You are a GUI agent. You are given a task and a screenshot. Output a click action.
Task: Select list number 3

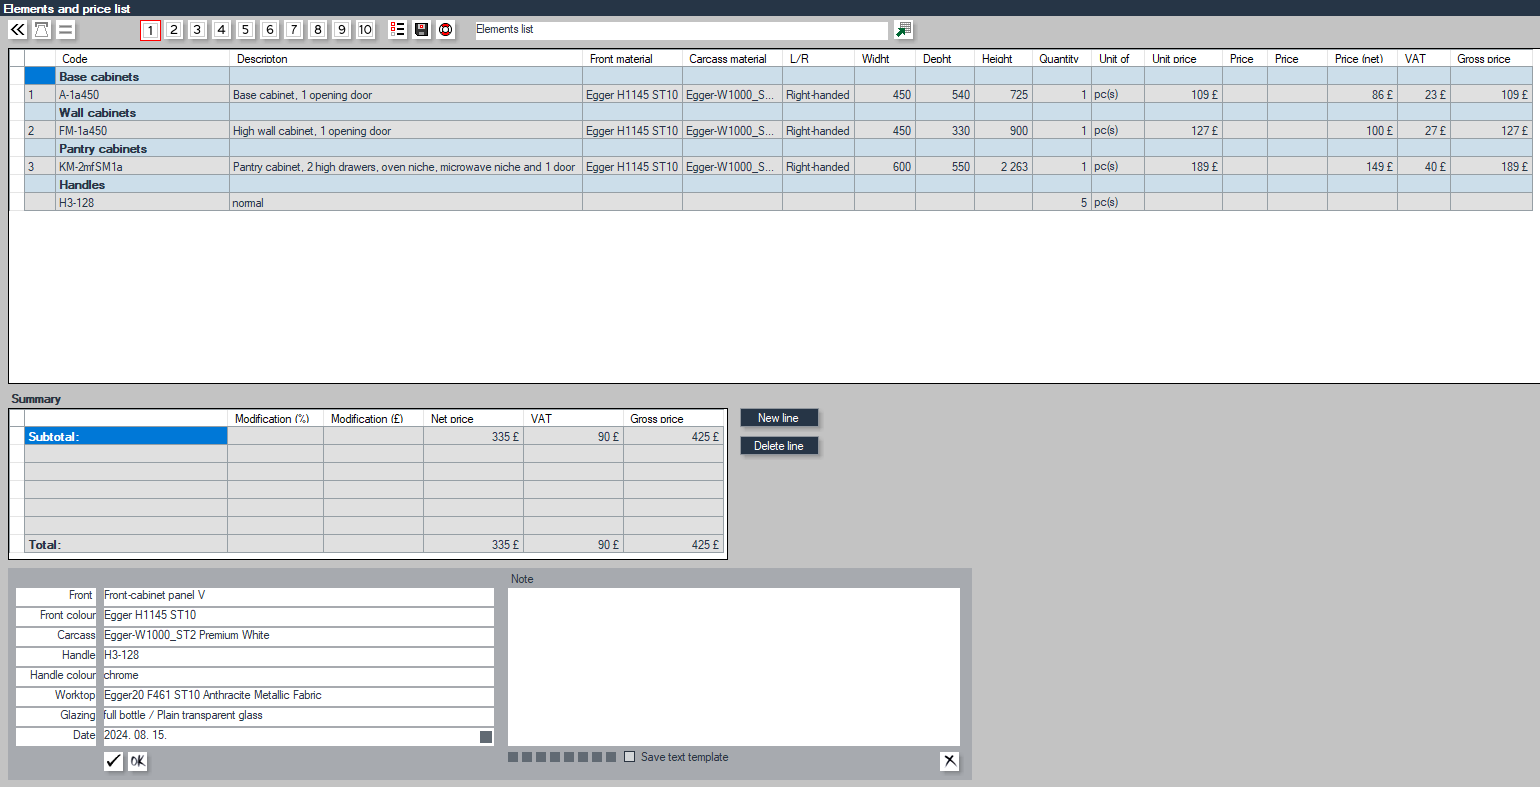198,30
